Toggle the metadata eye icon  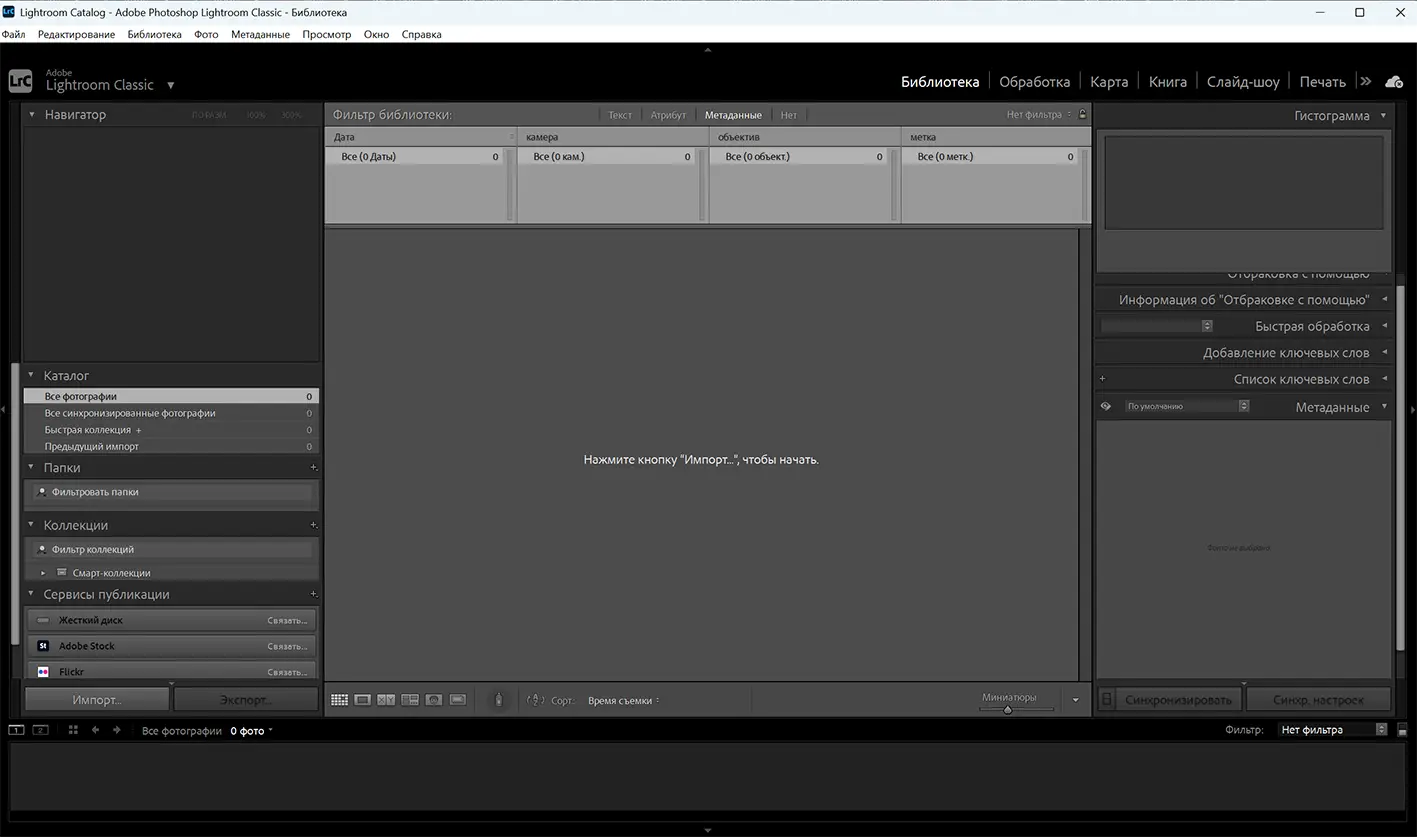click(1106, 407)
